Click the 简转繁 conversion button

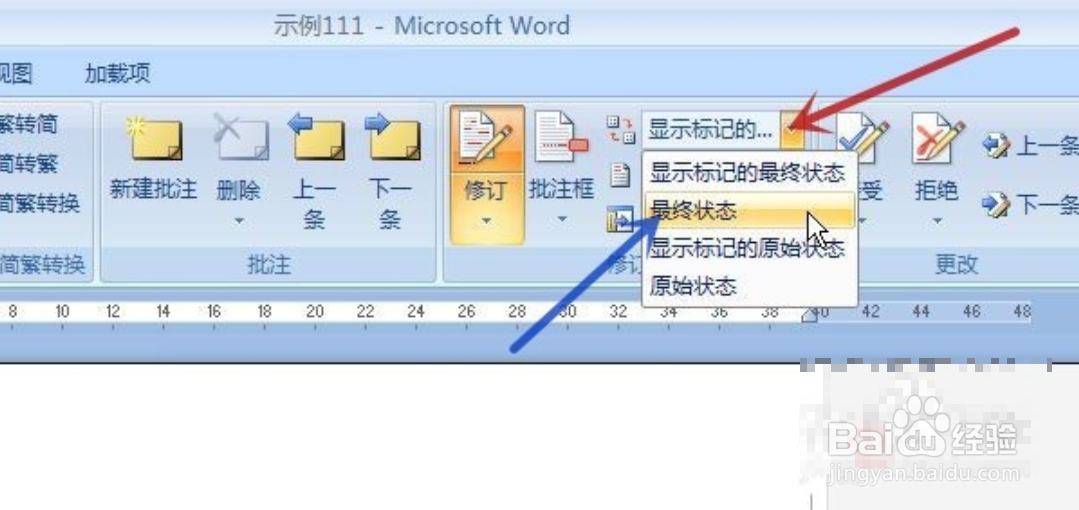pyautogui.click(x=30, y=164)
